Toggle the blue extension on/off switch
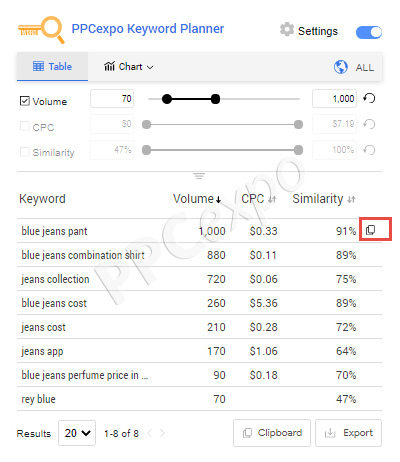The width and height of the screenshot is (400, 462). click(369, 32)
